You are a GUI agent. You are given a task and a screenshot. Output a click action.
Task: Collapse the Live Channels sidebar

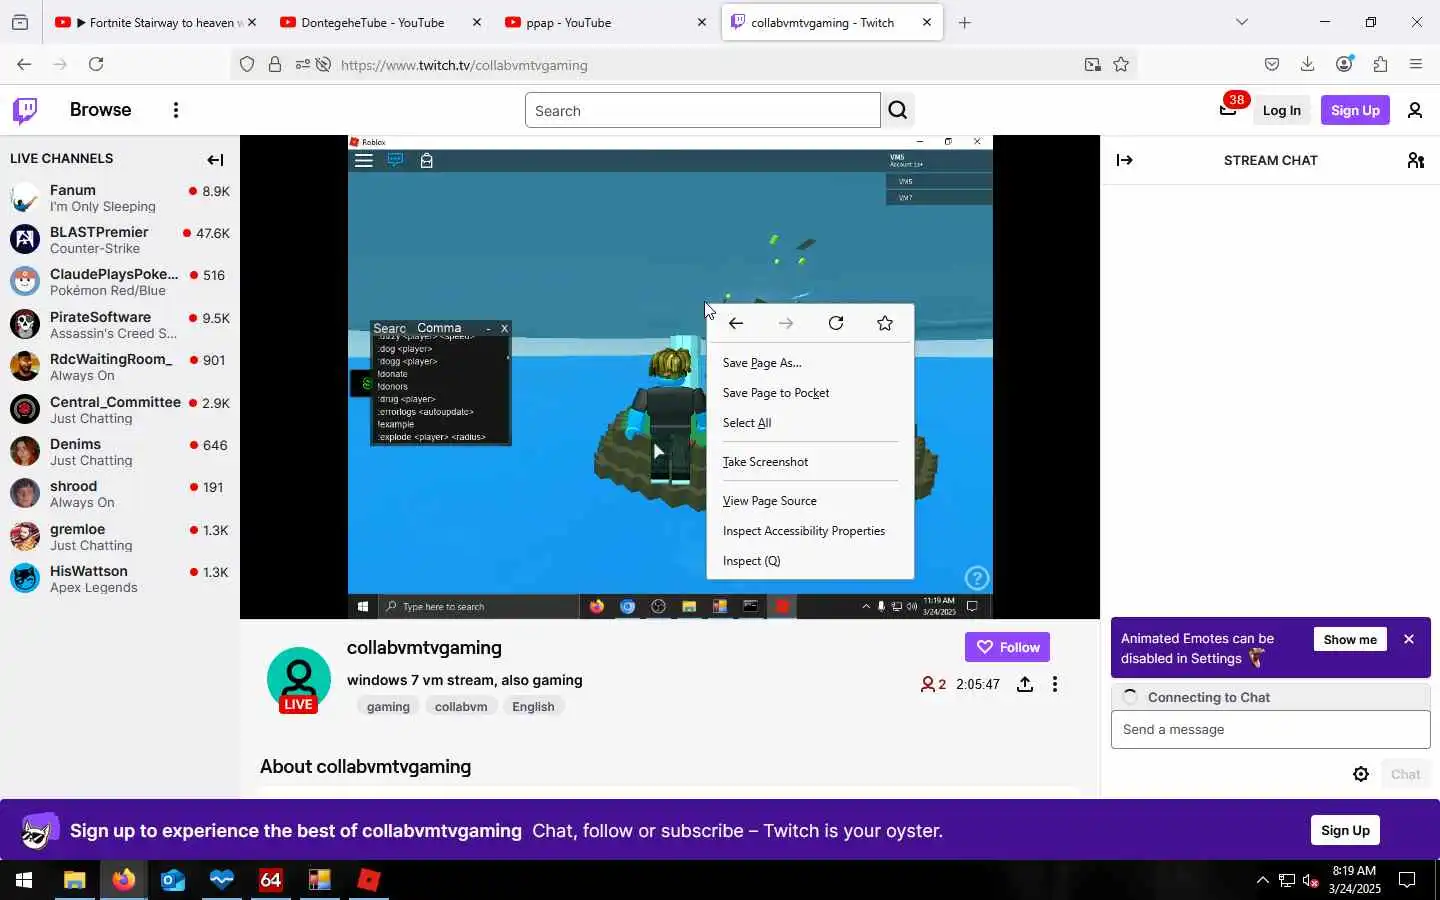[215, 160]
